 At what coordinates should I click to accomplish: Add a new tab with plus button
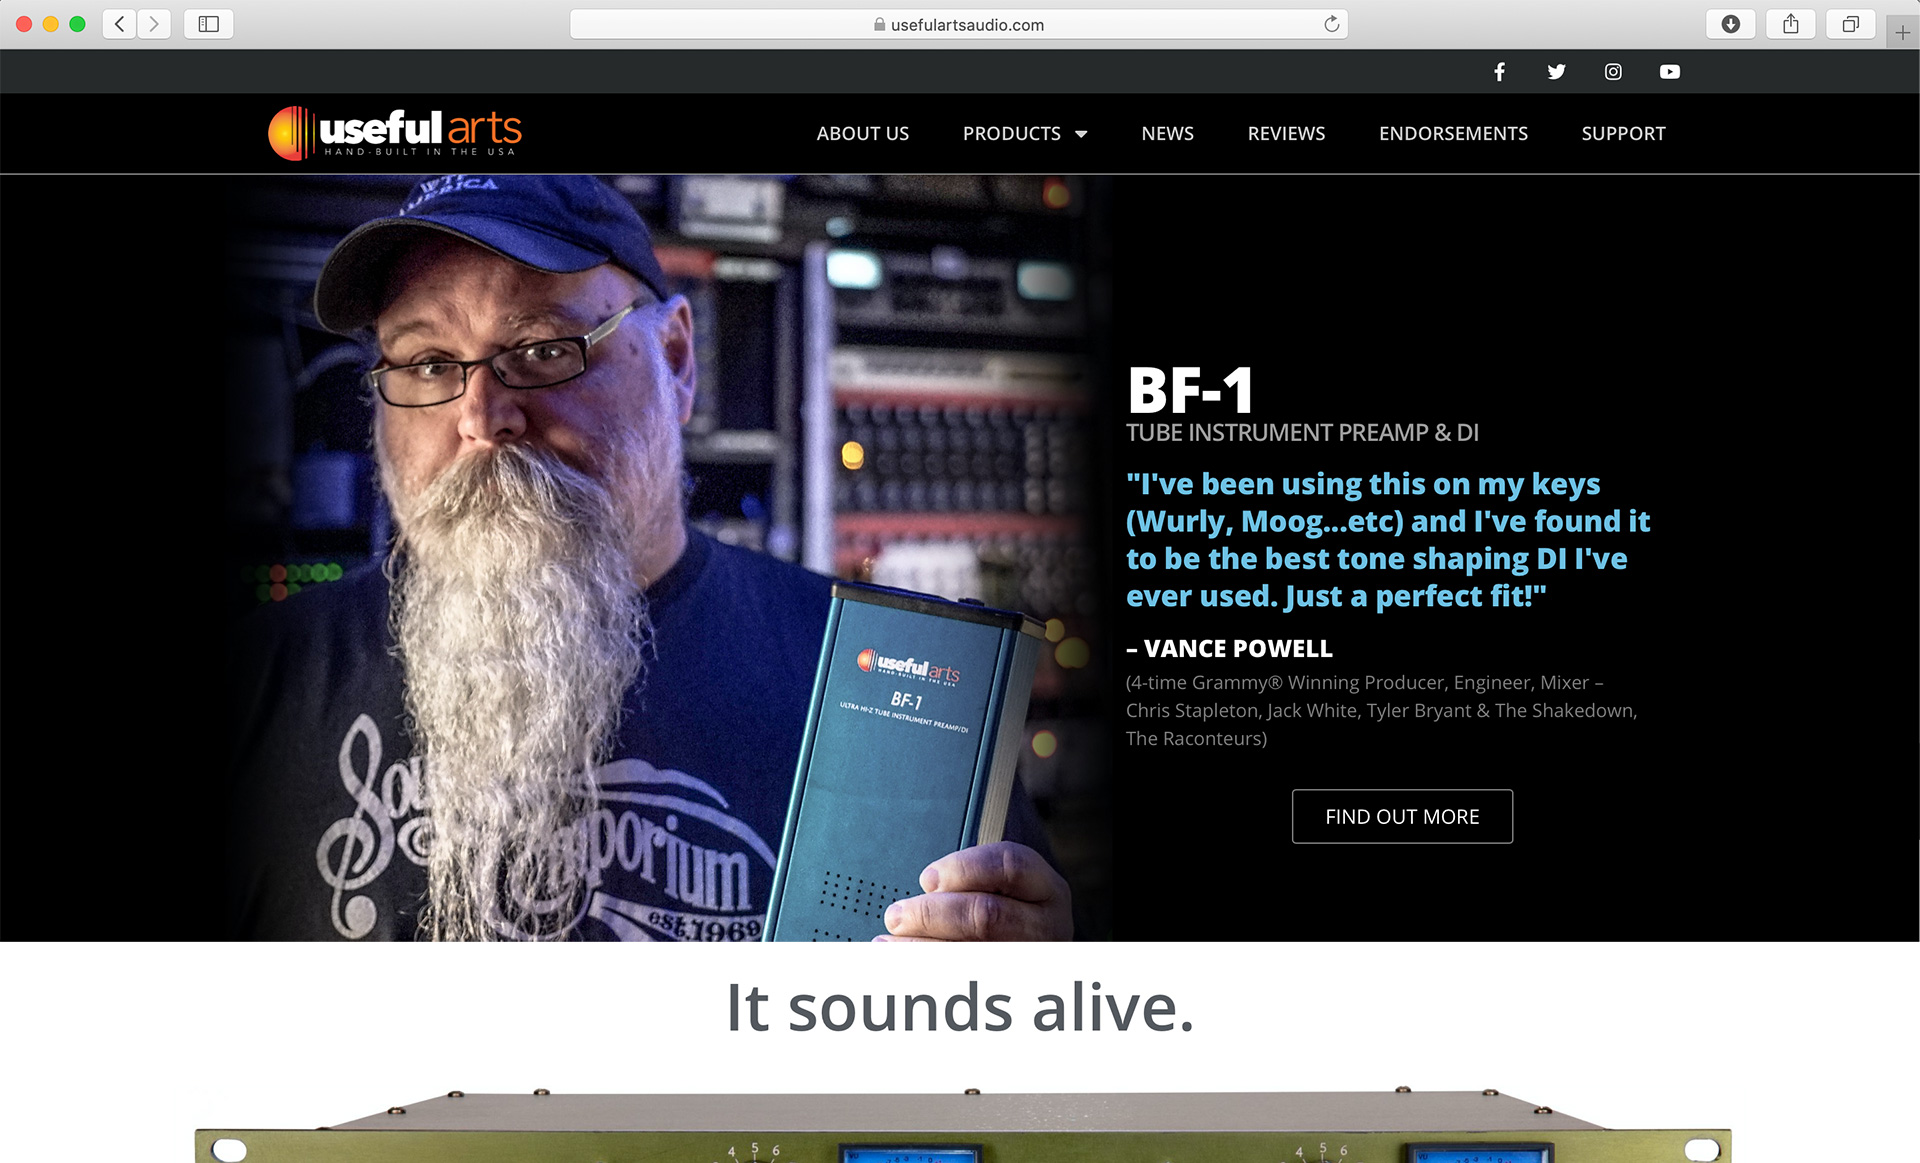(1902, 32)
